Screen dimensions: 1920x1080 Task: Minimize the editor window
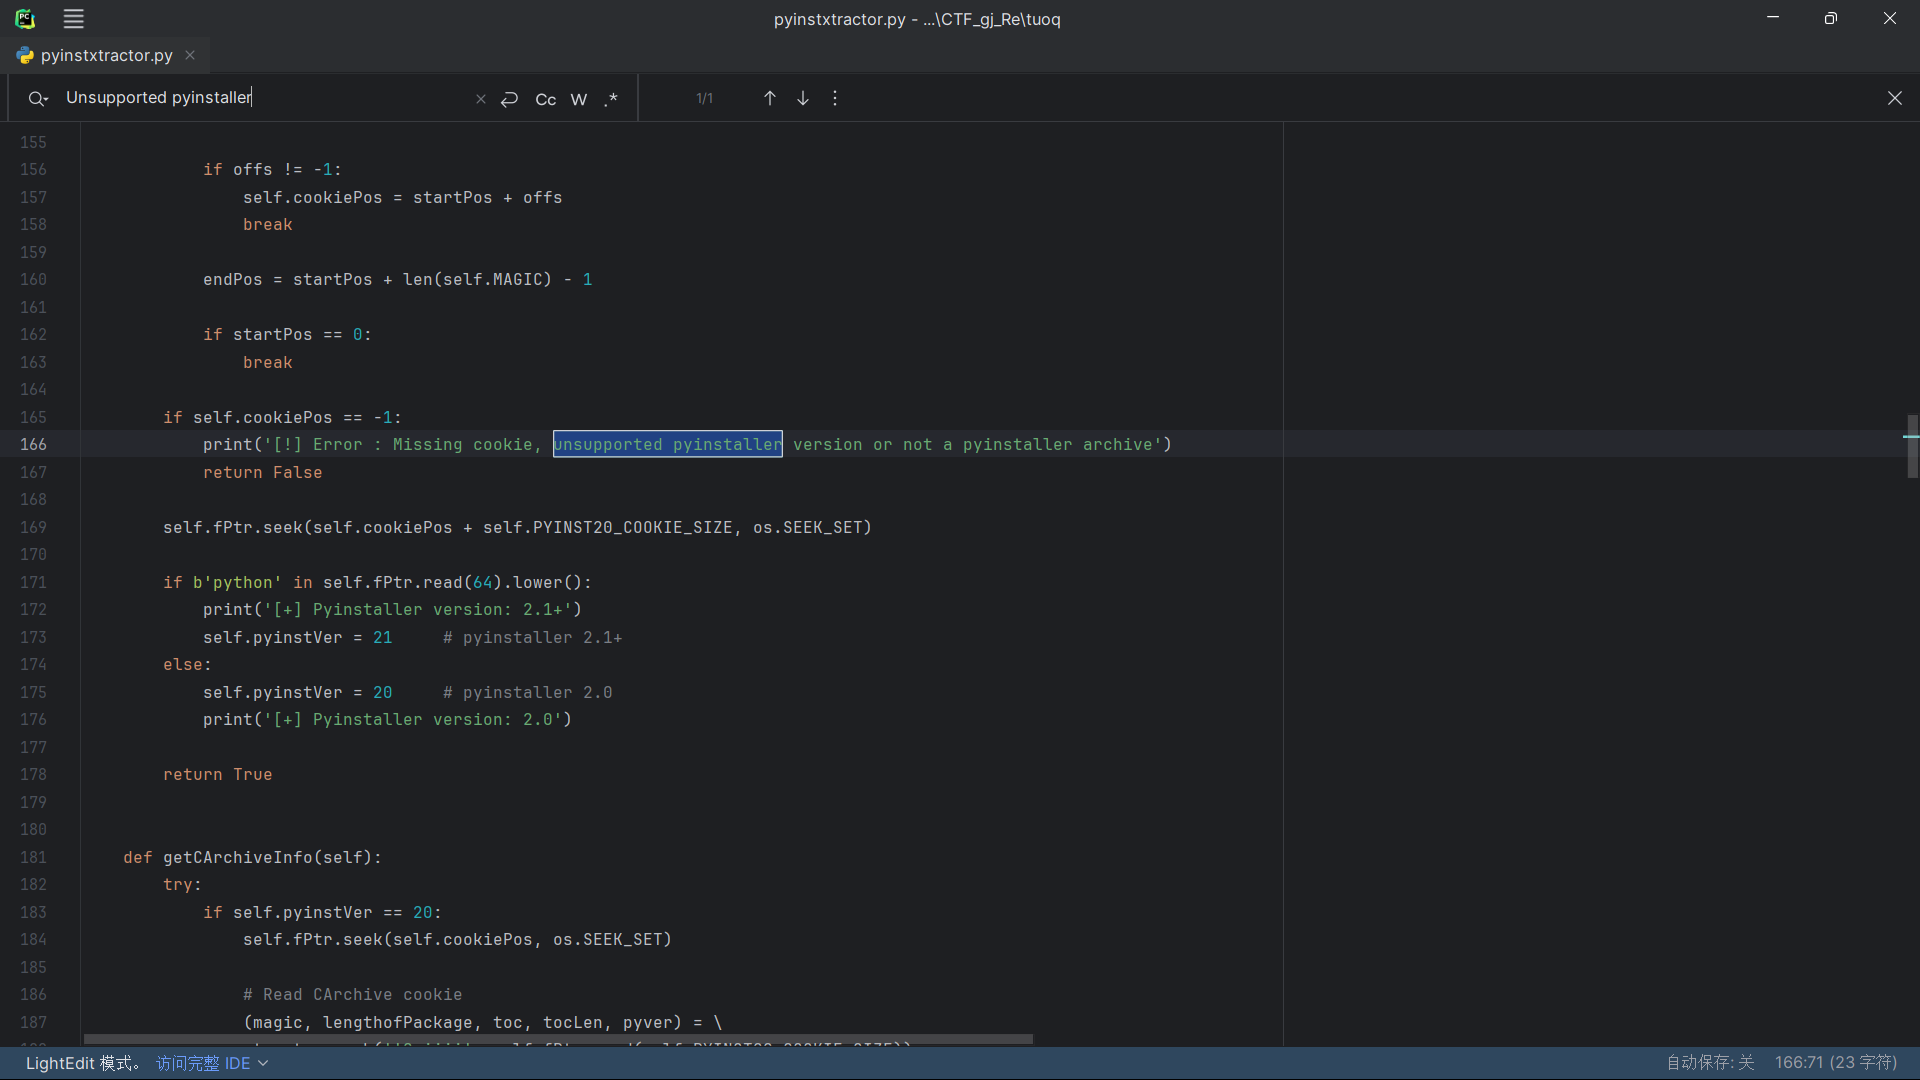[1773, 18]
